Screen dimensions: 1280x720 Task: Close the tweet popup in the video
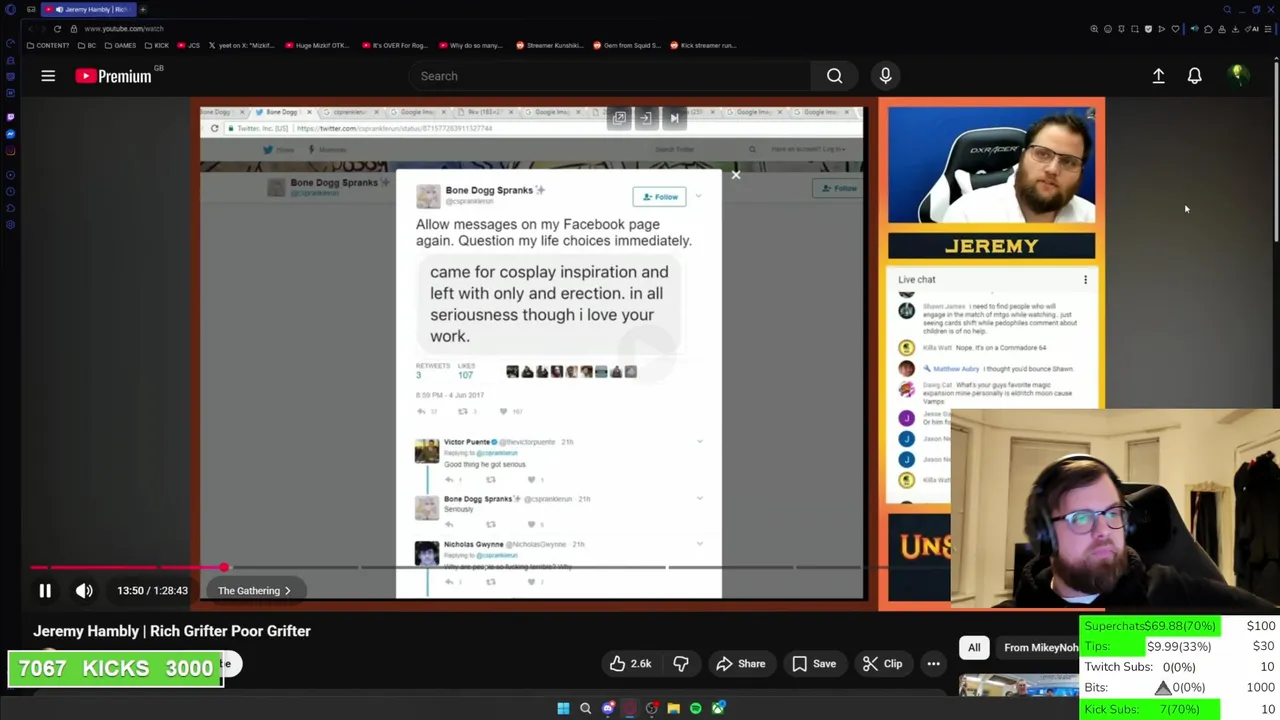pyautogui.click(x=736, y=176)
